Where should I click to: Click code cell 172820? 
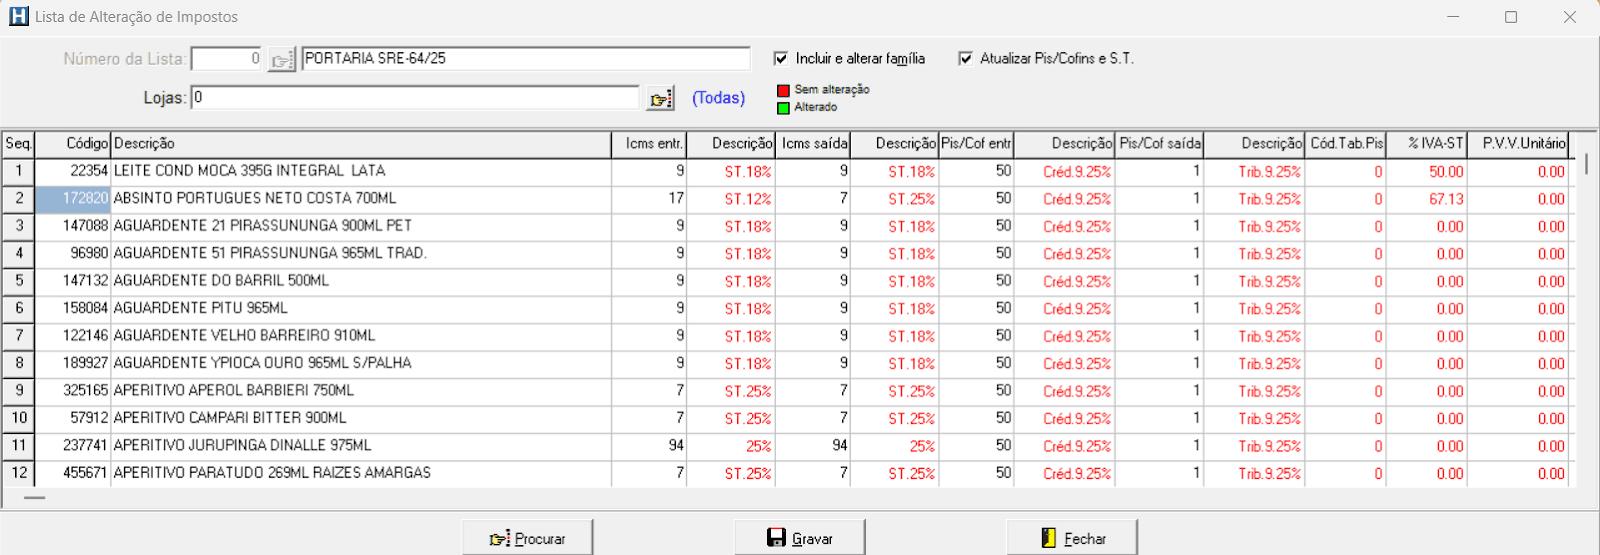pyautogui.click(x=73, y=199)
